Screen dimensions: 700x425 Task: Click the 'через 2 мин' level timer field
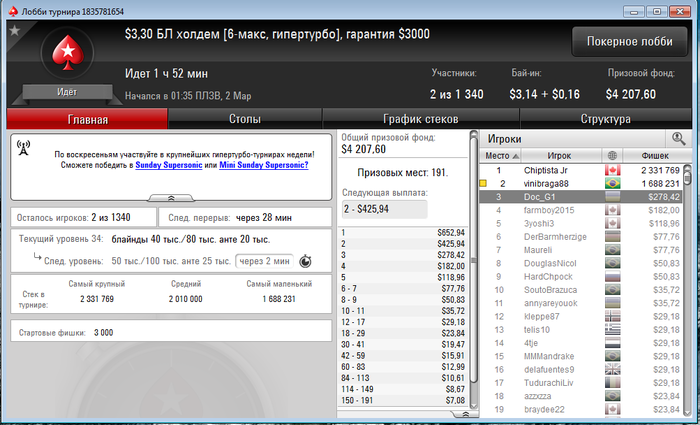pyautogui.click(x=264, y=261)
